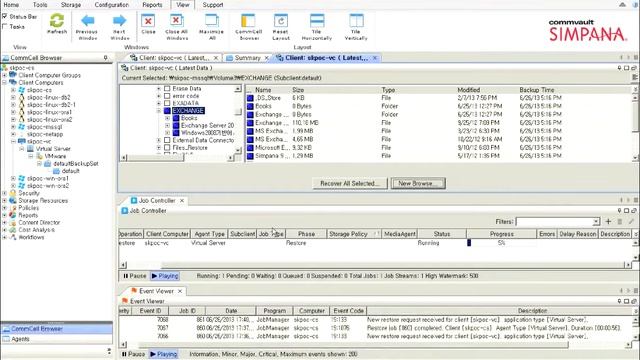Click Job Controller horizontal scrollbar
Screen dimensions: 640x360
click(x=394, y=265)
